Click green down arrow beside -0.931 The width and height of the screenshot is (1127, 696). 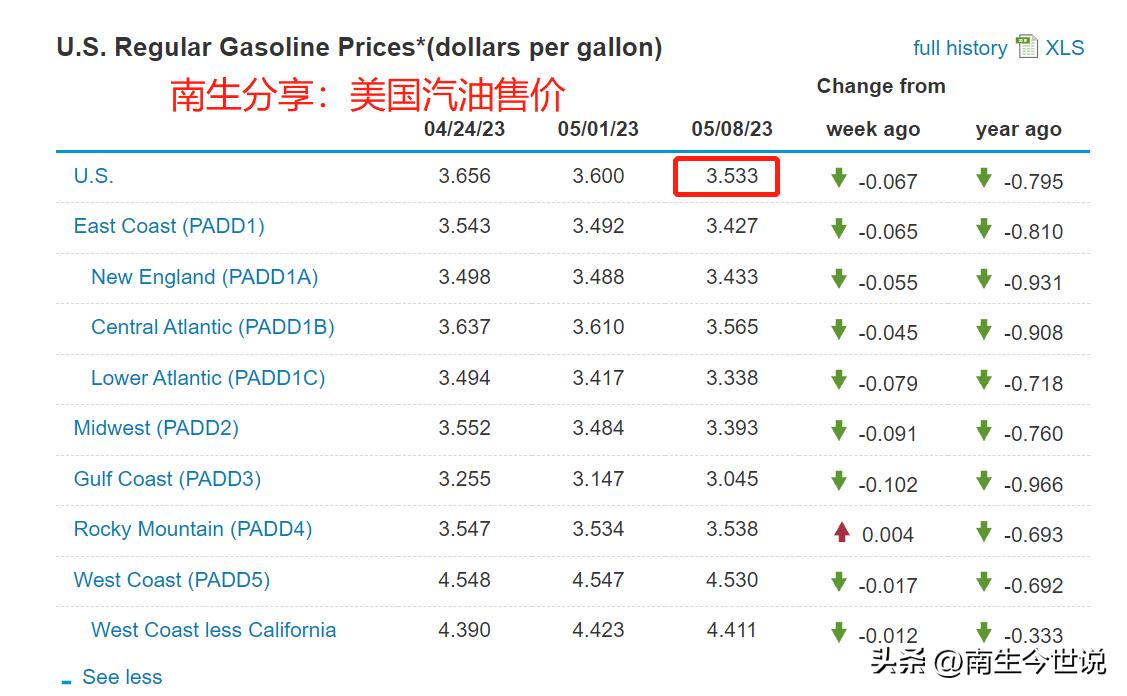click(x=984, y=279)
